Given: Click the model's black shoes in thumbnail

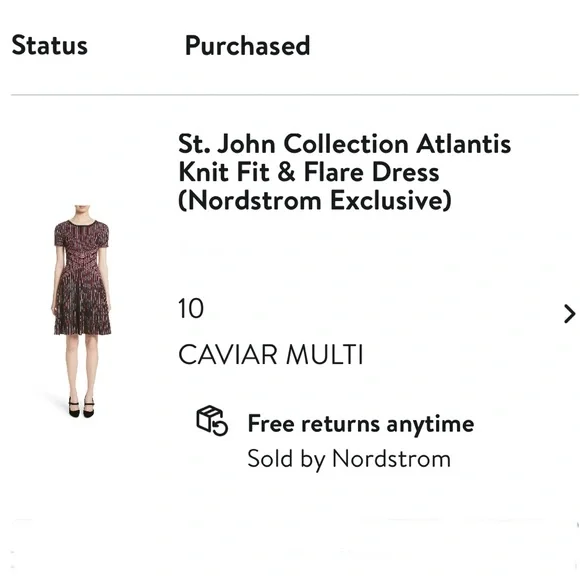Looking at the screenshot, I should point(81,407).
